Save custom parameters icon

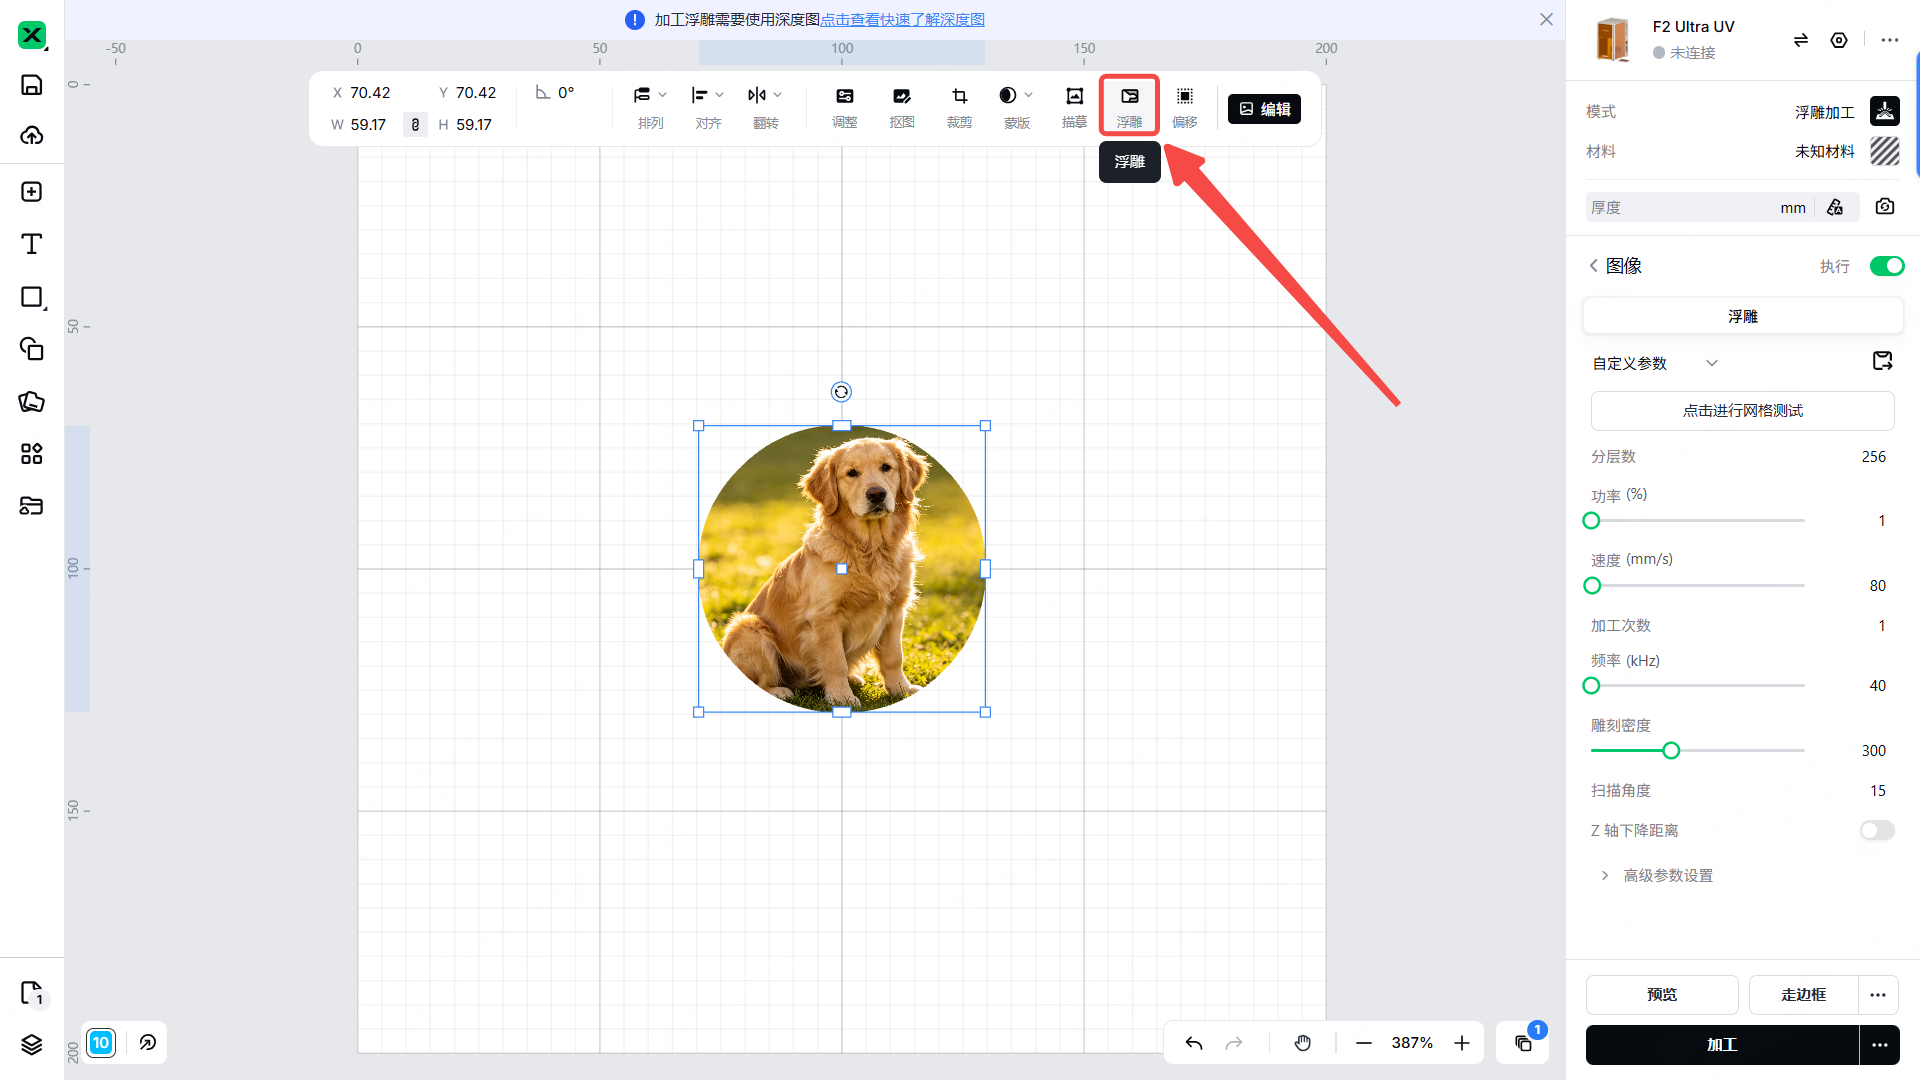click(1883, 361)
